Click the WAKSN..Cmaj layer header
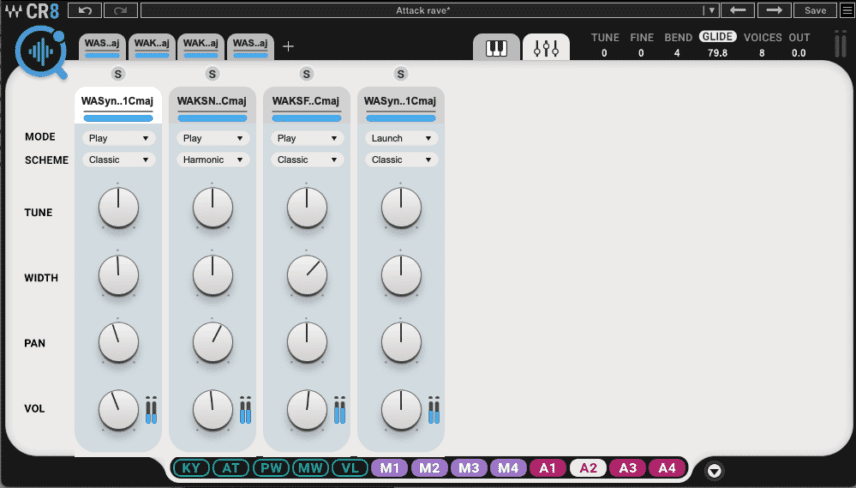Screen dimensions: 856x488 [x=212, y=105]
